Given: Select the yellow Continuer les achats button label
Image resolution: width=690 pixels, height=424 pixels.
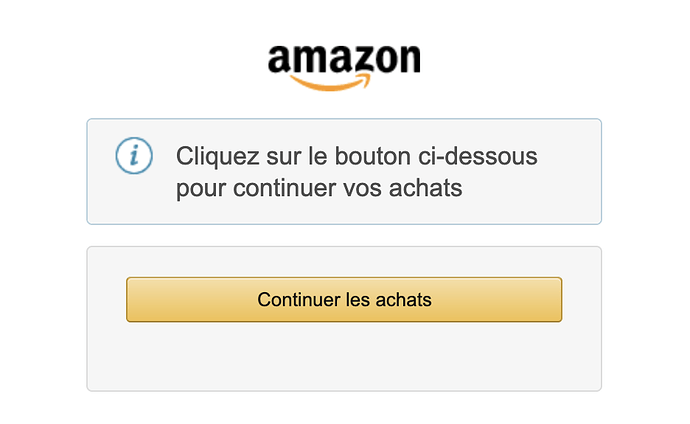Looking at the screenshot, I should pyautogui.click(x=344, y=299).
